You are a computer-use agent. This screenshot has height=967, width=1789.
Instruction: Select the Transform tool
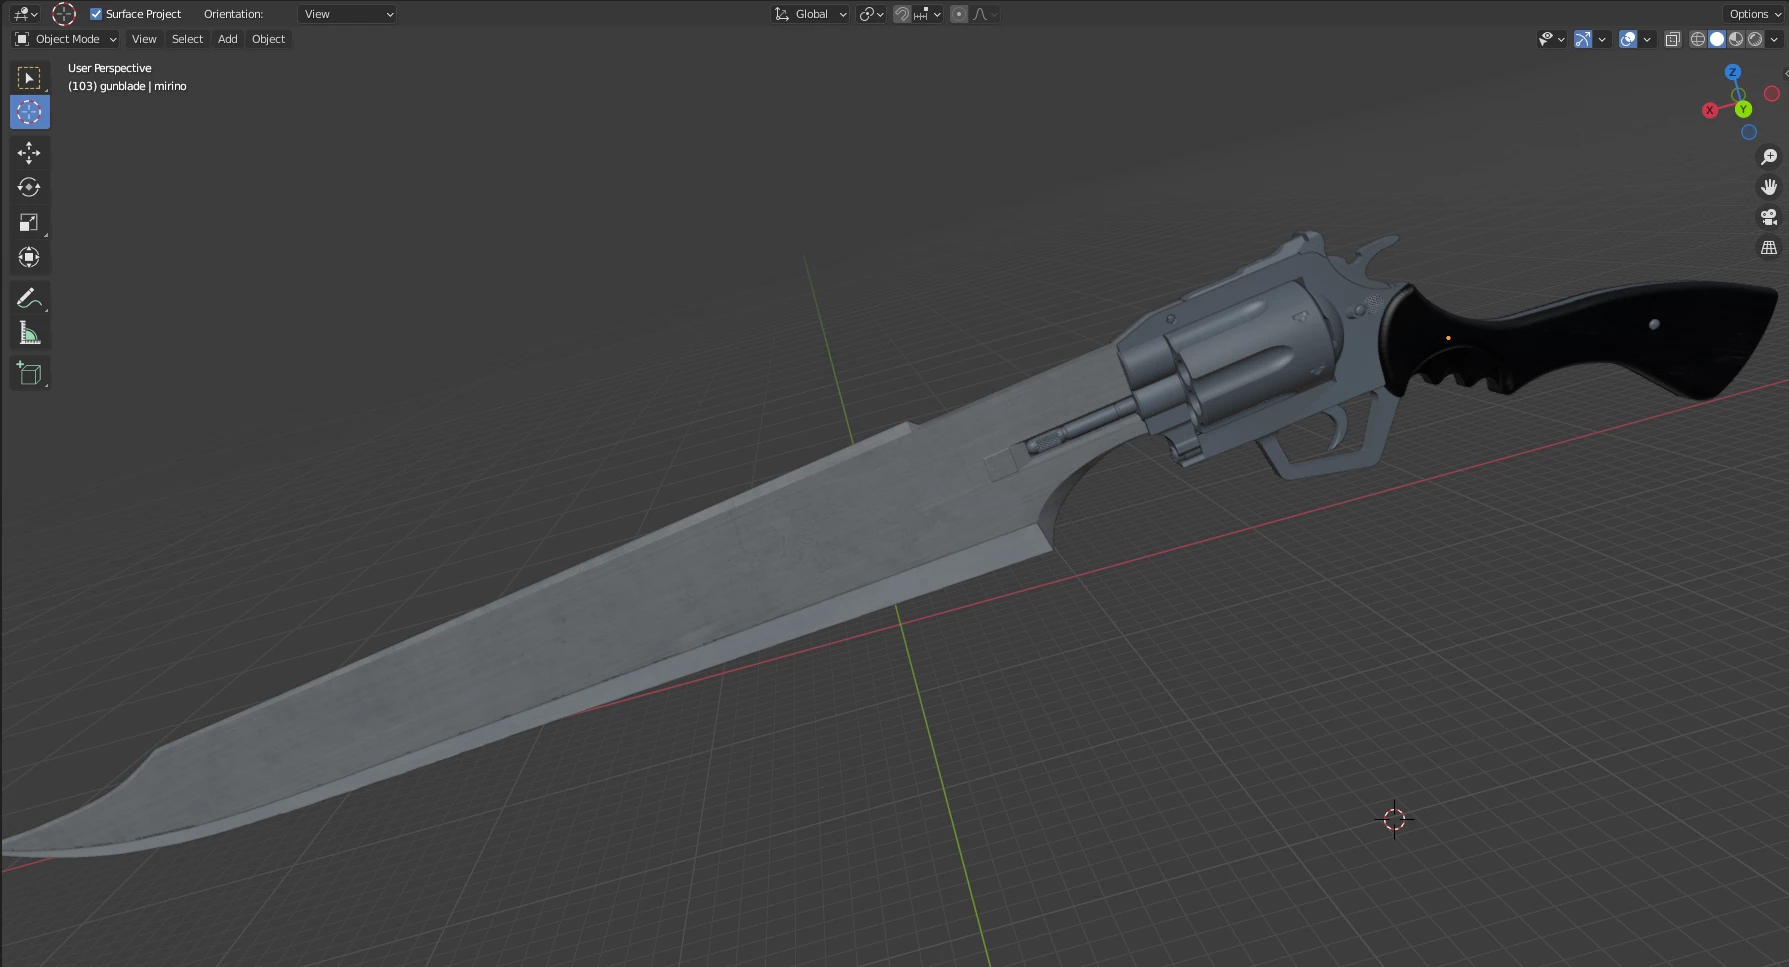29,257
